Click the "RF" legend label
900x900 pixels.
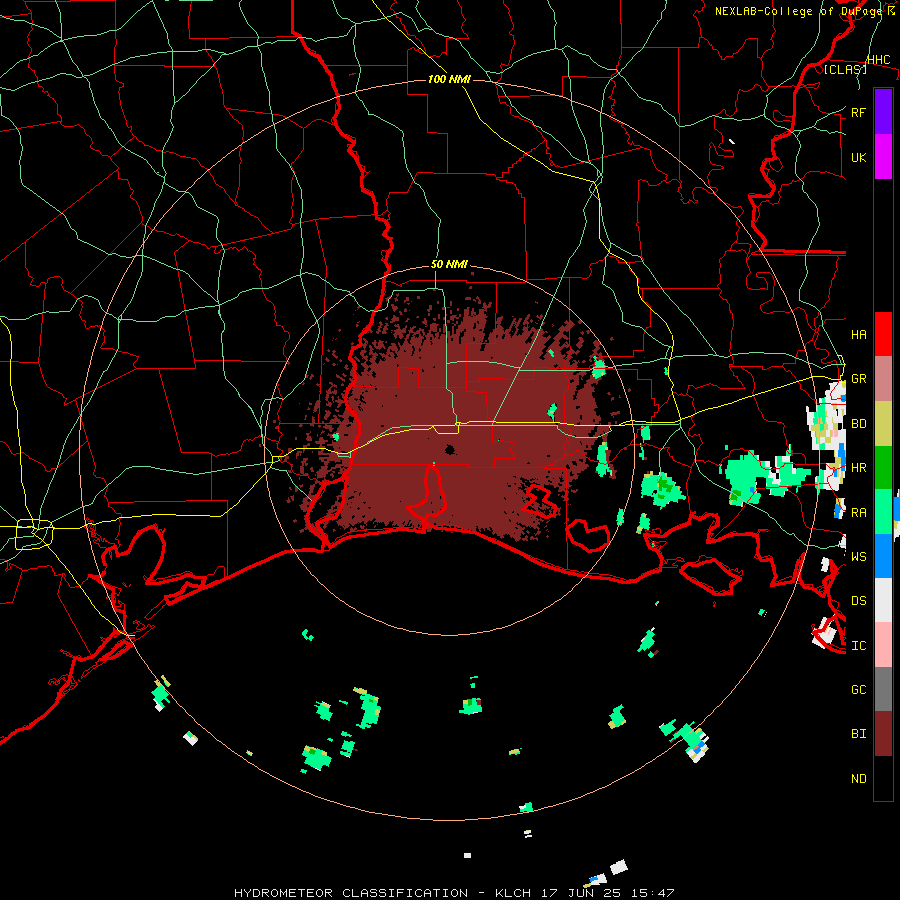pyautogui.click(x=858, y=112)
